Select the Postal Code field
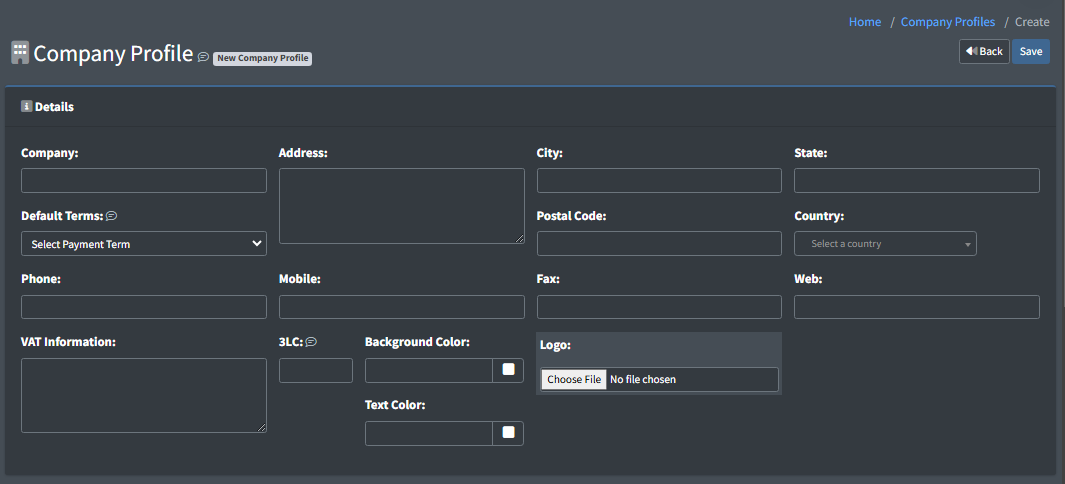The image size is (1065, 484). 659,244
